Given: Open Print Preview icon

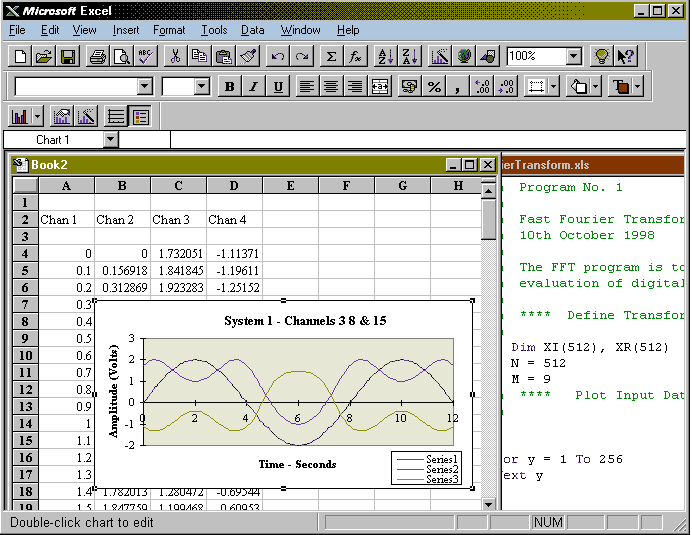Looking at the screenshot, I should tap(122, 57).
